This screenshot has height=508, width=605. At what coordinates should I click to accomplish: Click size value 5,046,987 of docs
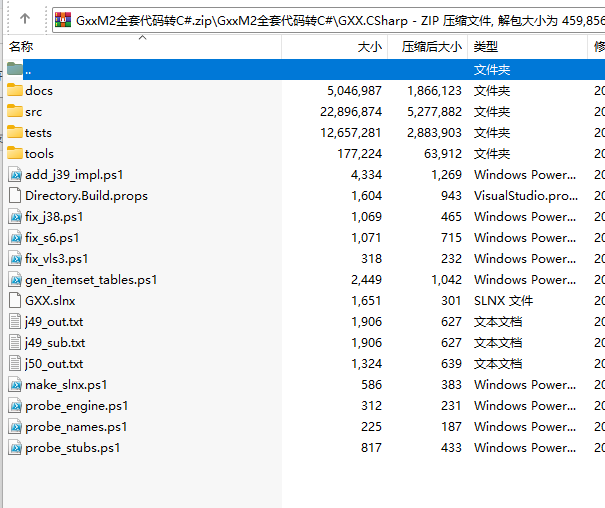coord(354,91)
